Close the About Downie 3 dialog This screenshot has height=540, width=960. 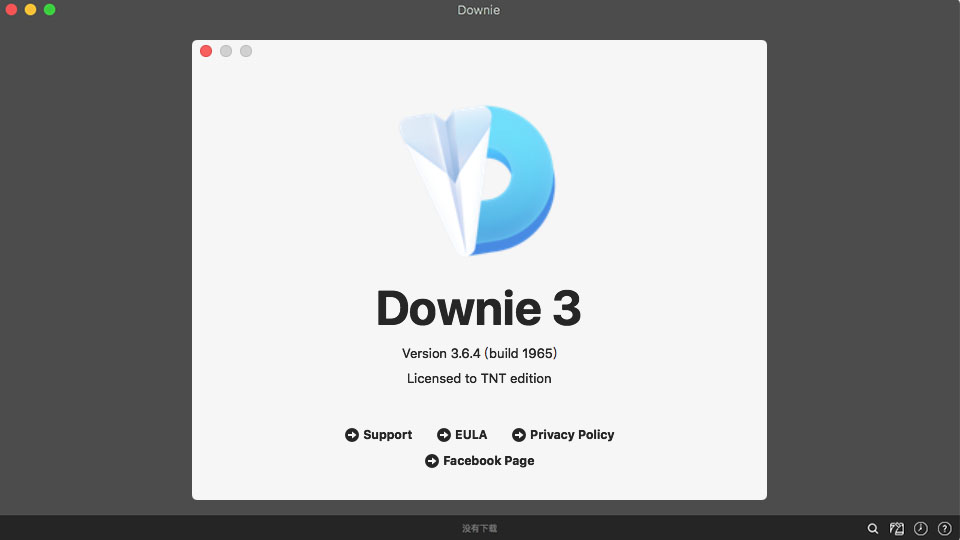point(206,51)
